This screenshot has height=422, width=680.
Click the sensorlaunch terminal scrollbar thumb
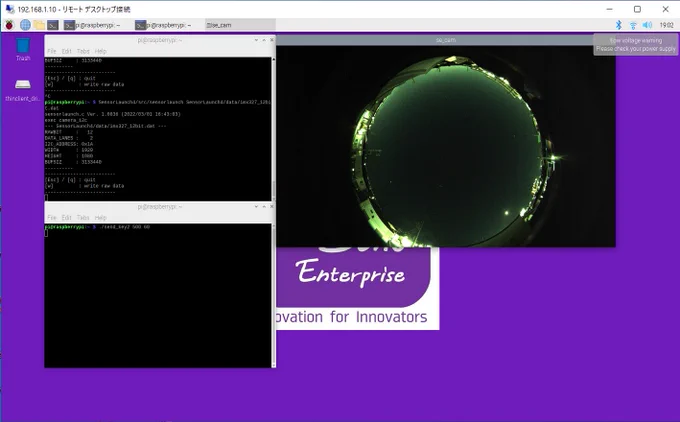273,189
